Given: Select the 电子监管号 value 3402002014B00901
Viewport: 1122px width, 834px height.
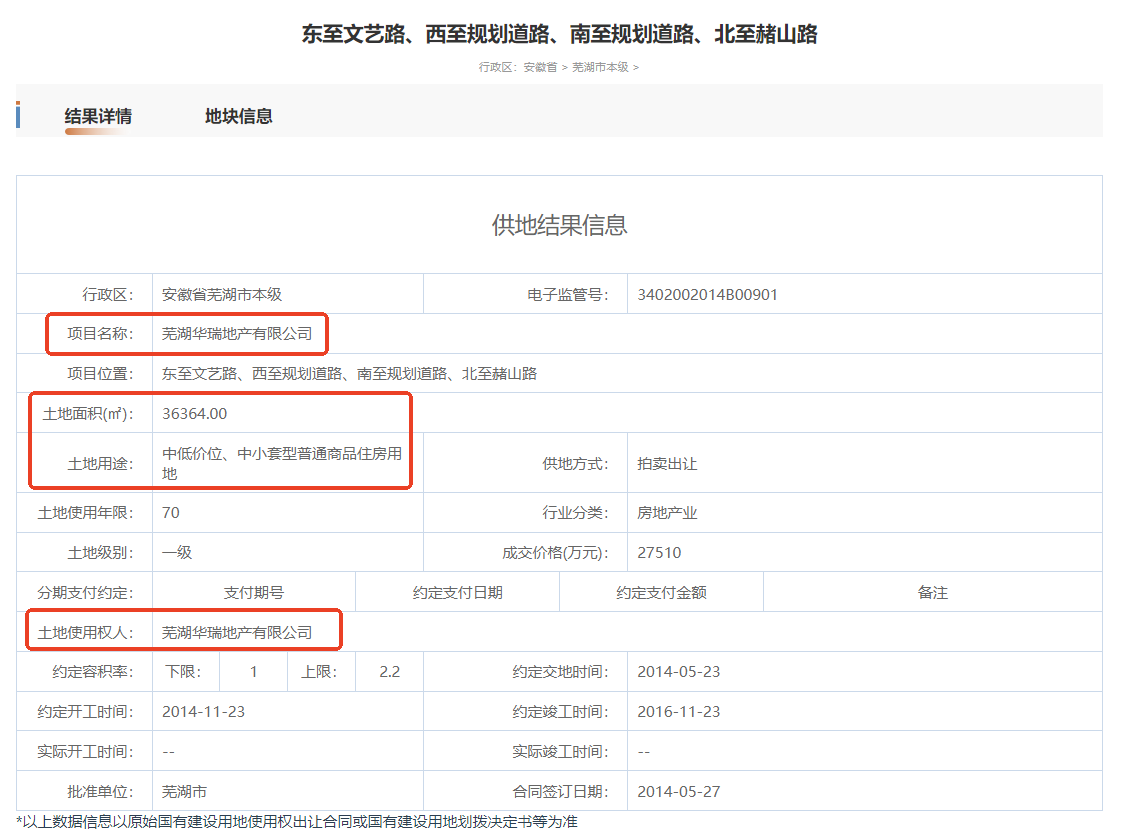Looking at the screenshot, I should [707, 294].
